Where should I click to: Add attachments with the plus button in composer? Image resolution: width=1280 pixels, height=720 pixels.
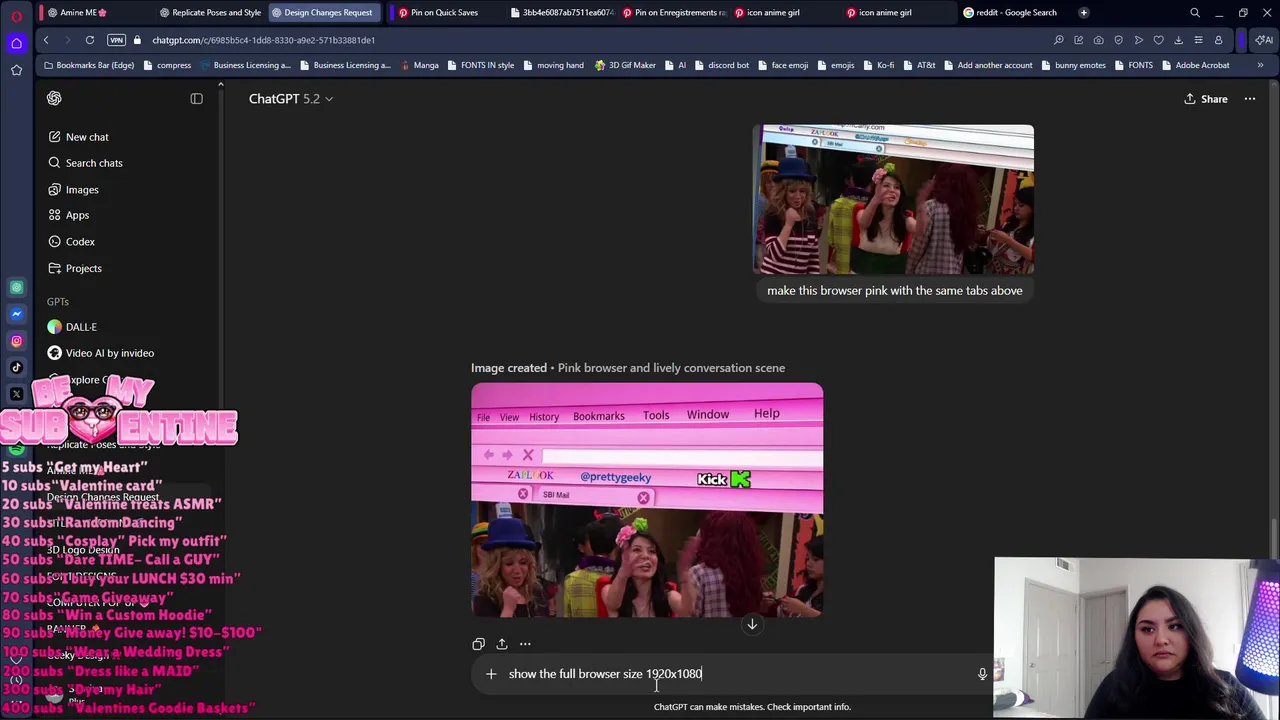(491, 674)
